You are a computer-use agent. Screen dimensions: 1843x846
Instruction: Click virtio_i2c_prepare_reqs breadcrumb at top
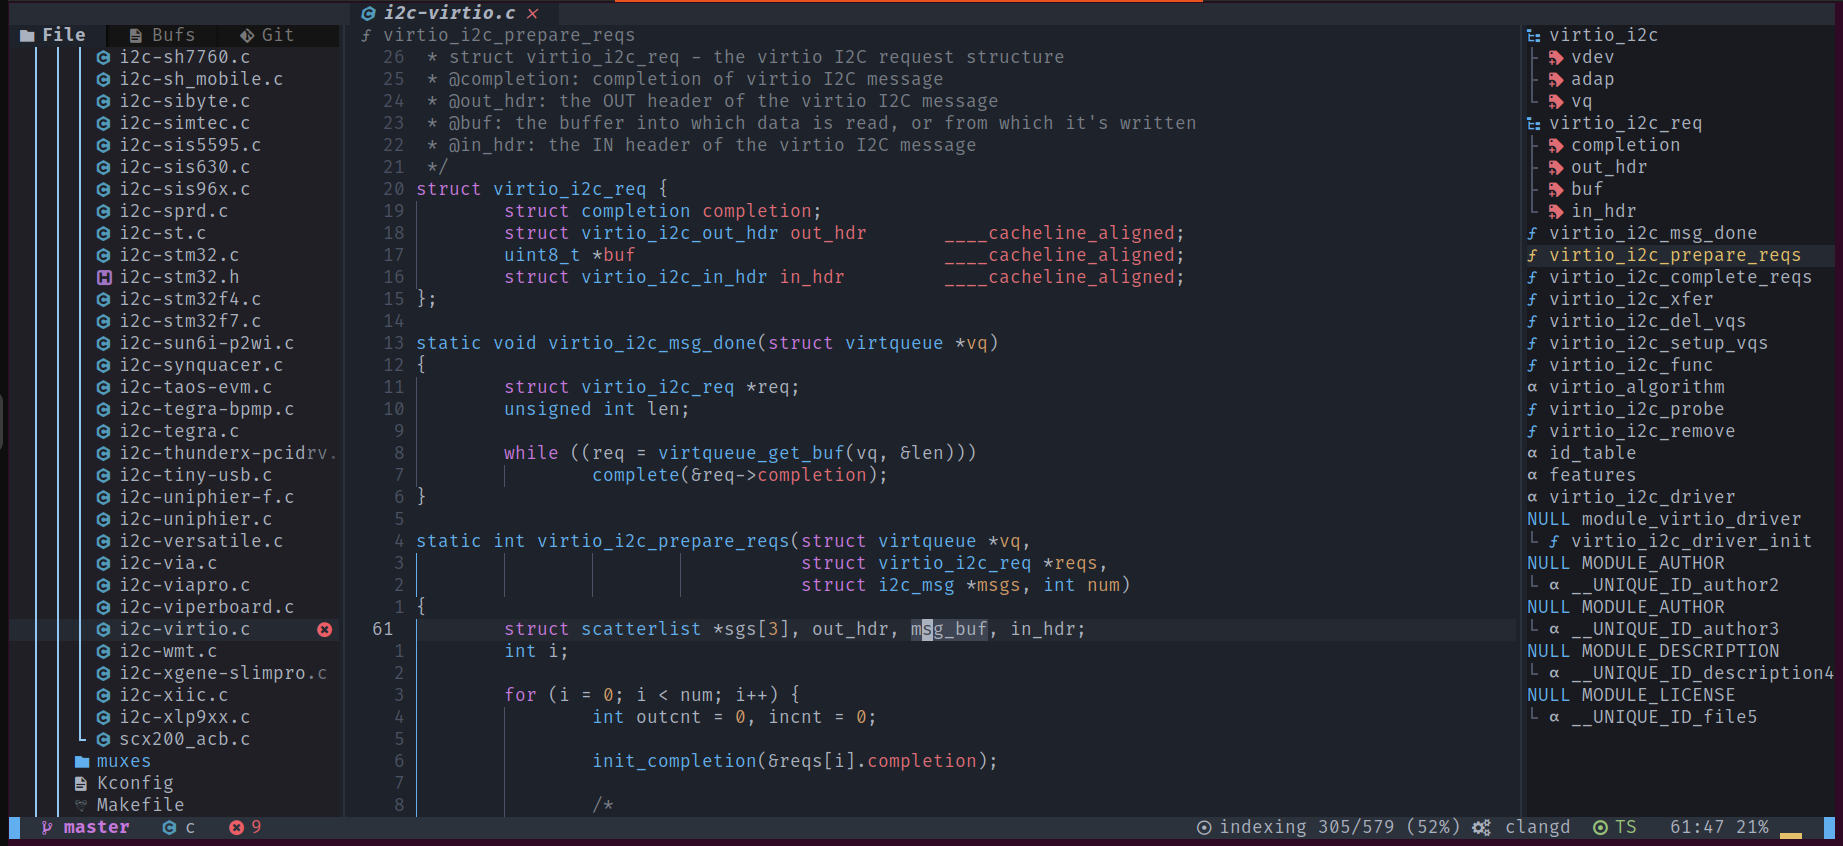pyautogui.click(x=508, y=35)
